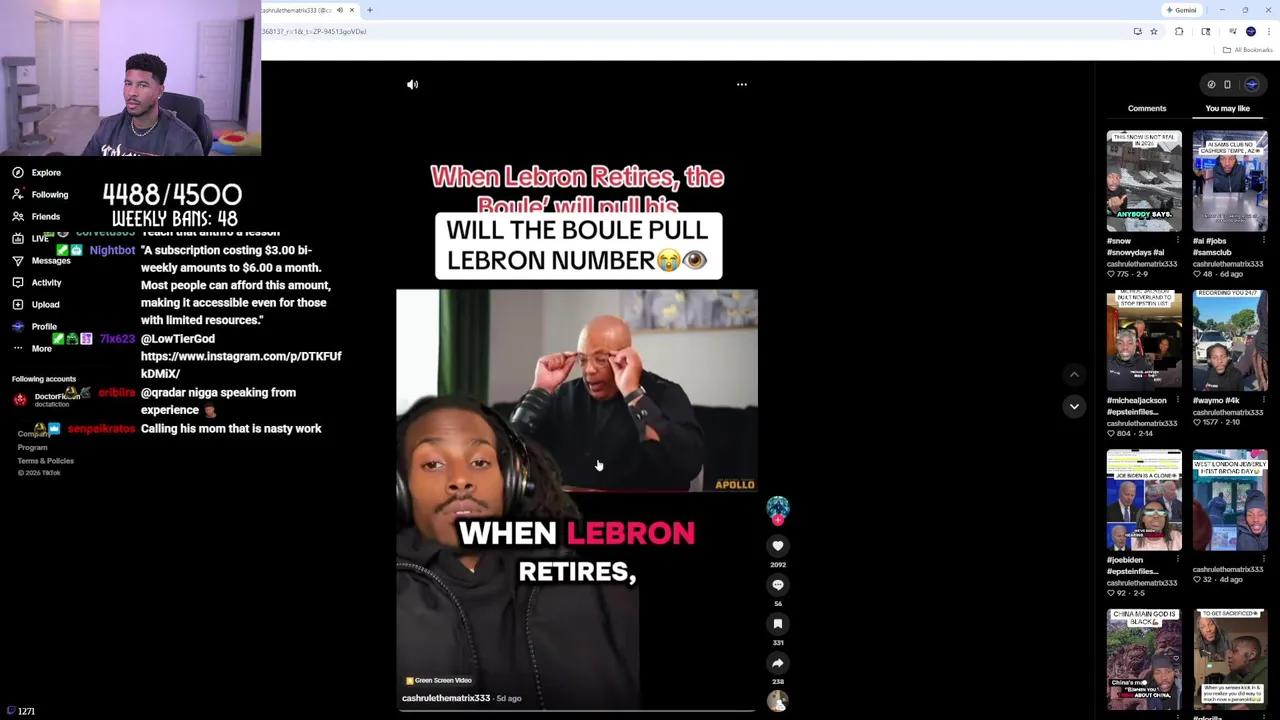Open menu for #waymo card

coord(1263,400)
